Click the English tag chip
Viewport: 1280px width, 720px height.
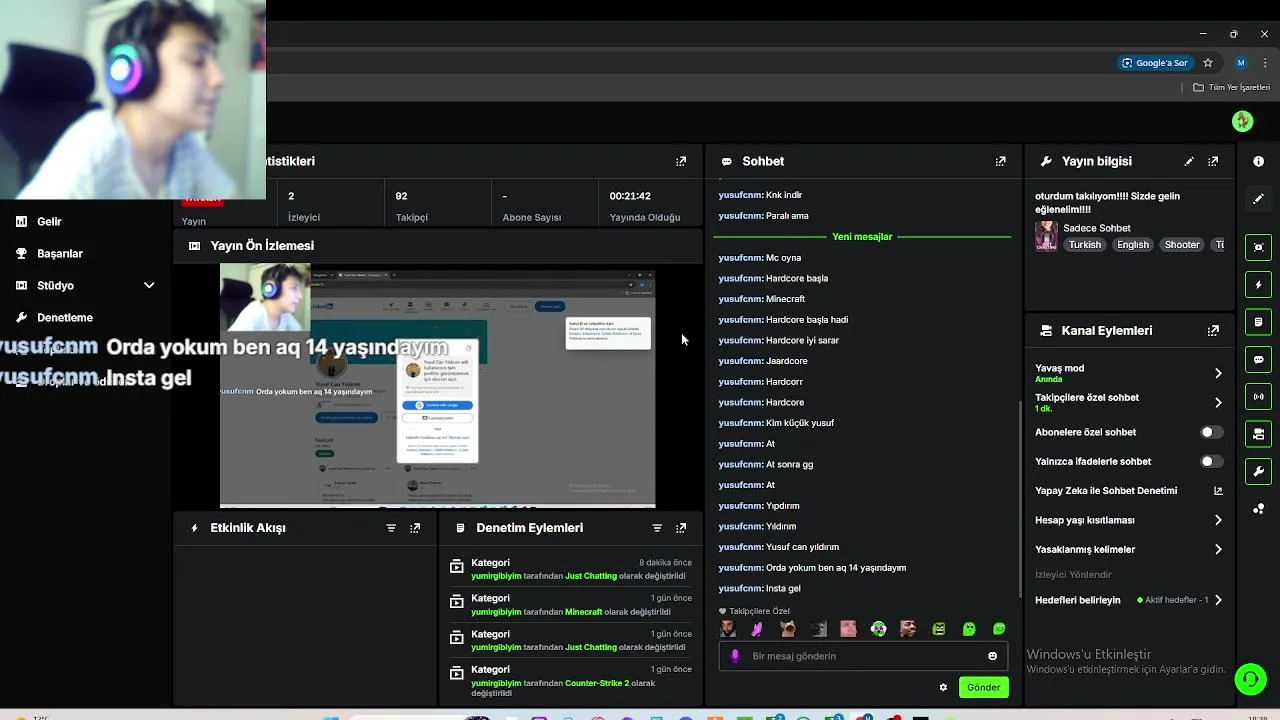coord(1133,245)
